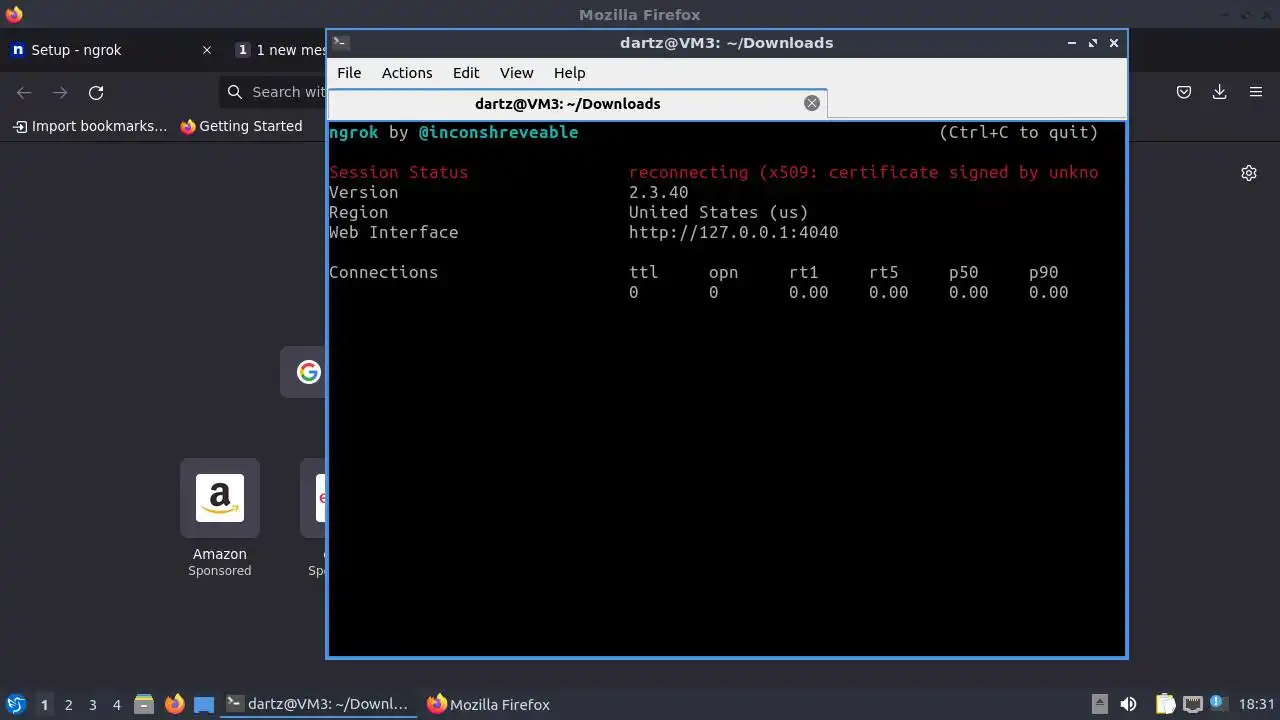Open the Firefox downloads panel
The width and height of the screenshot is (1280, 720).
1220,92
